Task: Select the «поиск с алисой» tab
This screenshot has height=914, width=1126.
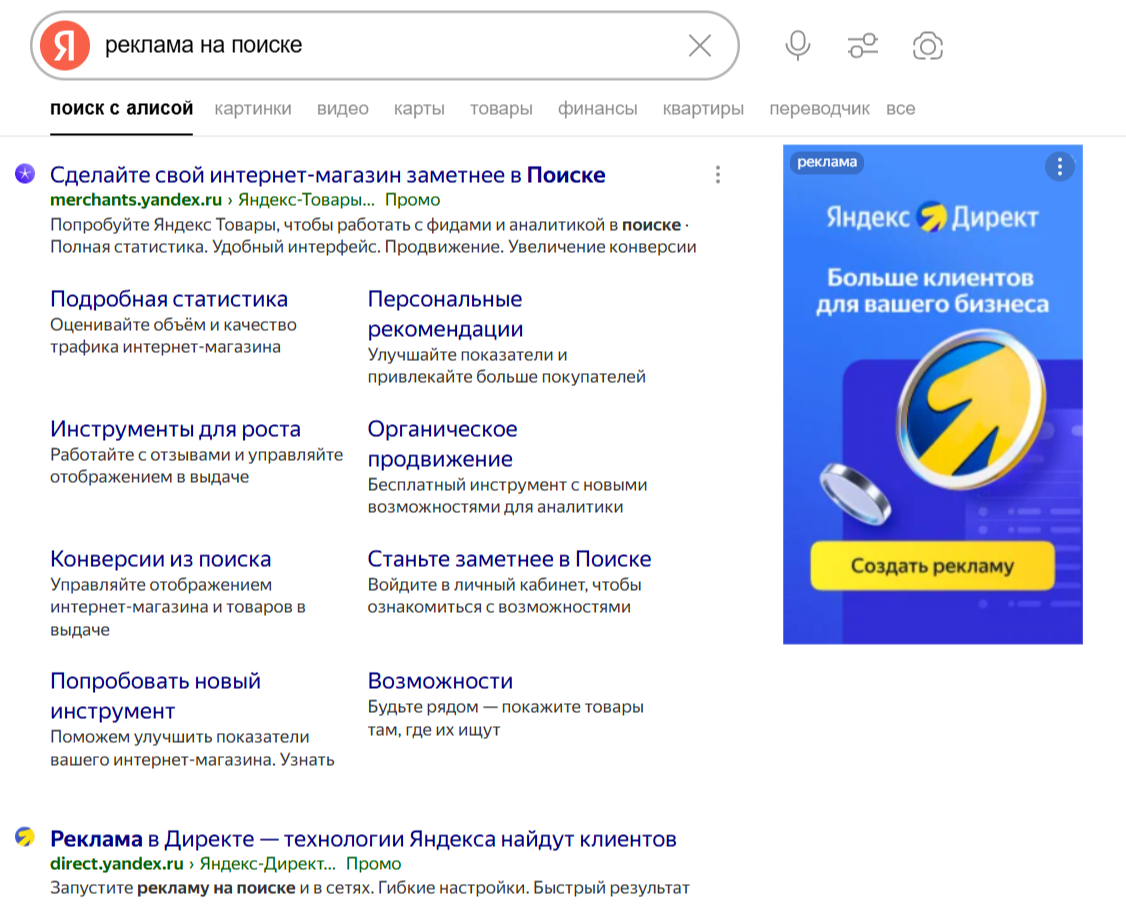Action: coord(121,108)
